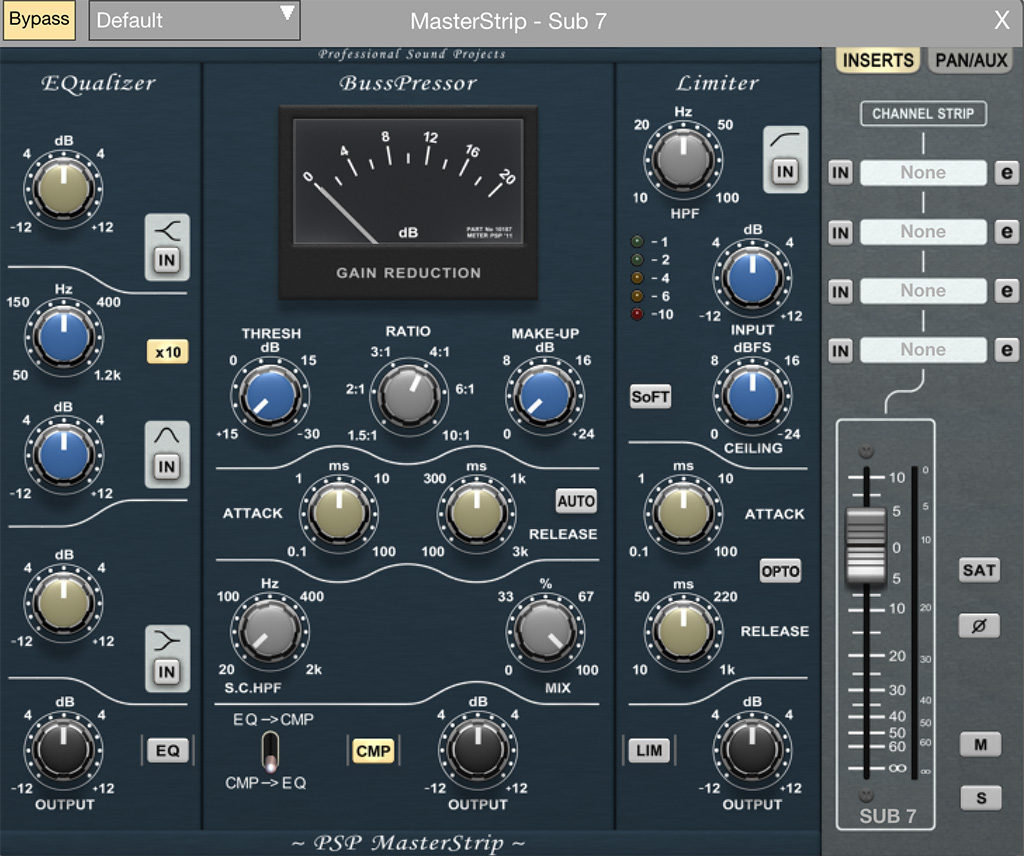Click the Limiter ATTACK knob

(683, 514)
